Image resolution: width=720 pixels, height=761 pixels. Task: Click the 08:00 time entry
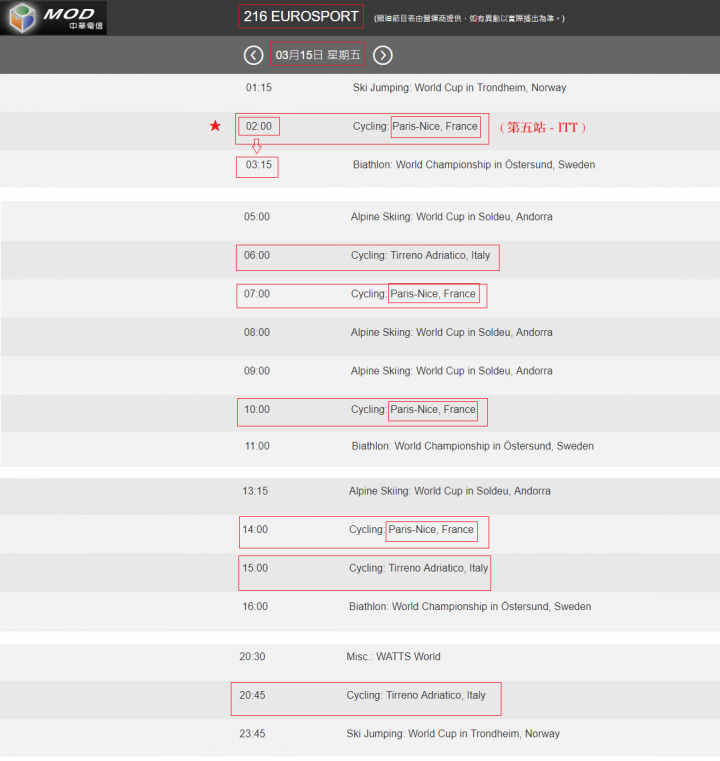[x=257, y=332]
